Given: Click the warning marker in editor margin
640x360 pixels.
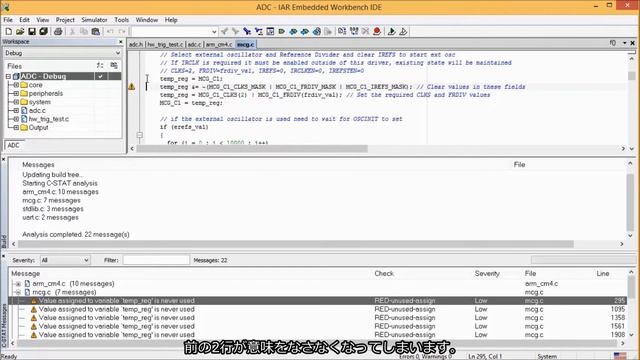Looking at the screenshot, I should (131, 87).
